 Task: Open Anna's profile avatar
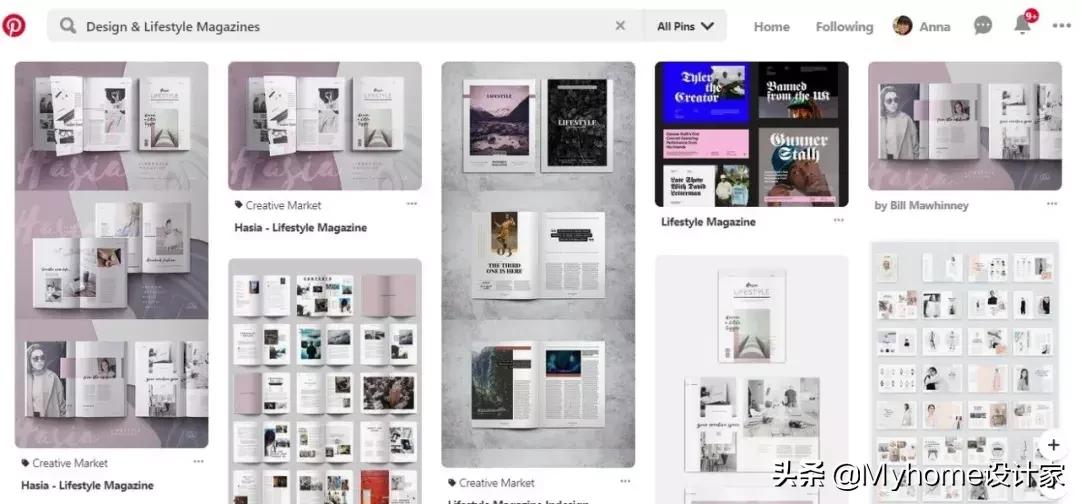(x=902, y=26)
